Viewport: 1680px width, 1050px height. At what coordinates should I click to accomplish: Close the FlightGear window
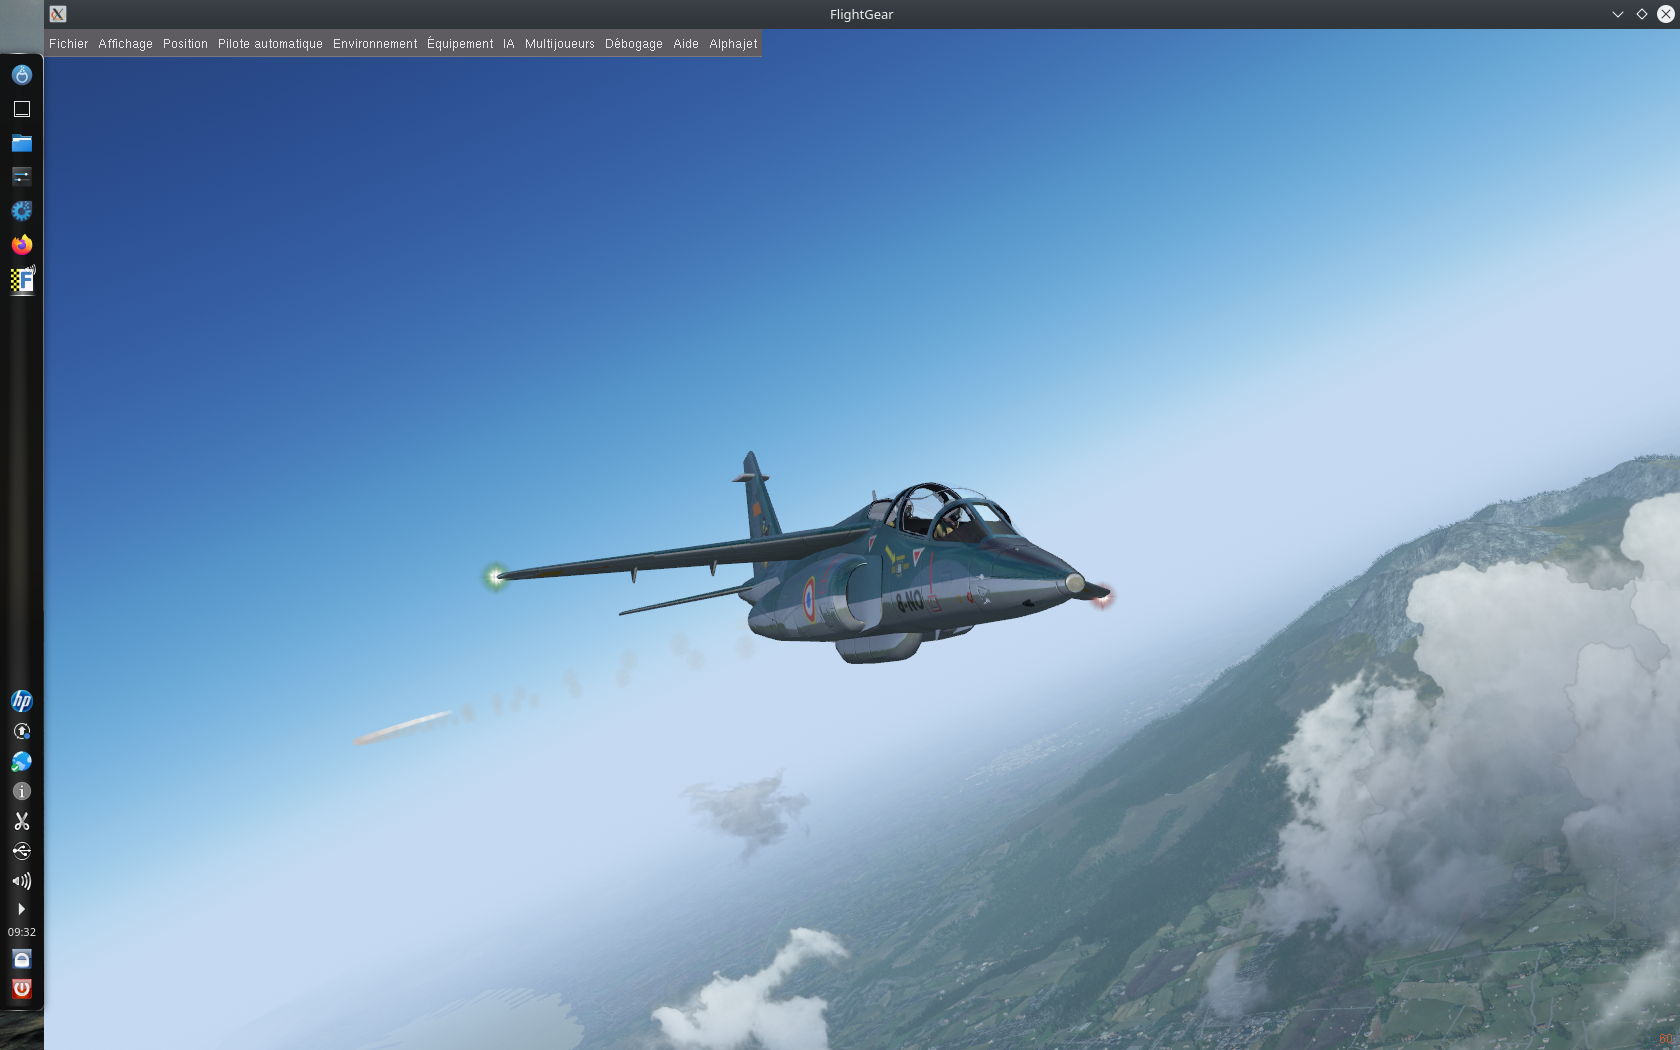tap(1666, 14)
